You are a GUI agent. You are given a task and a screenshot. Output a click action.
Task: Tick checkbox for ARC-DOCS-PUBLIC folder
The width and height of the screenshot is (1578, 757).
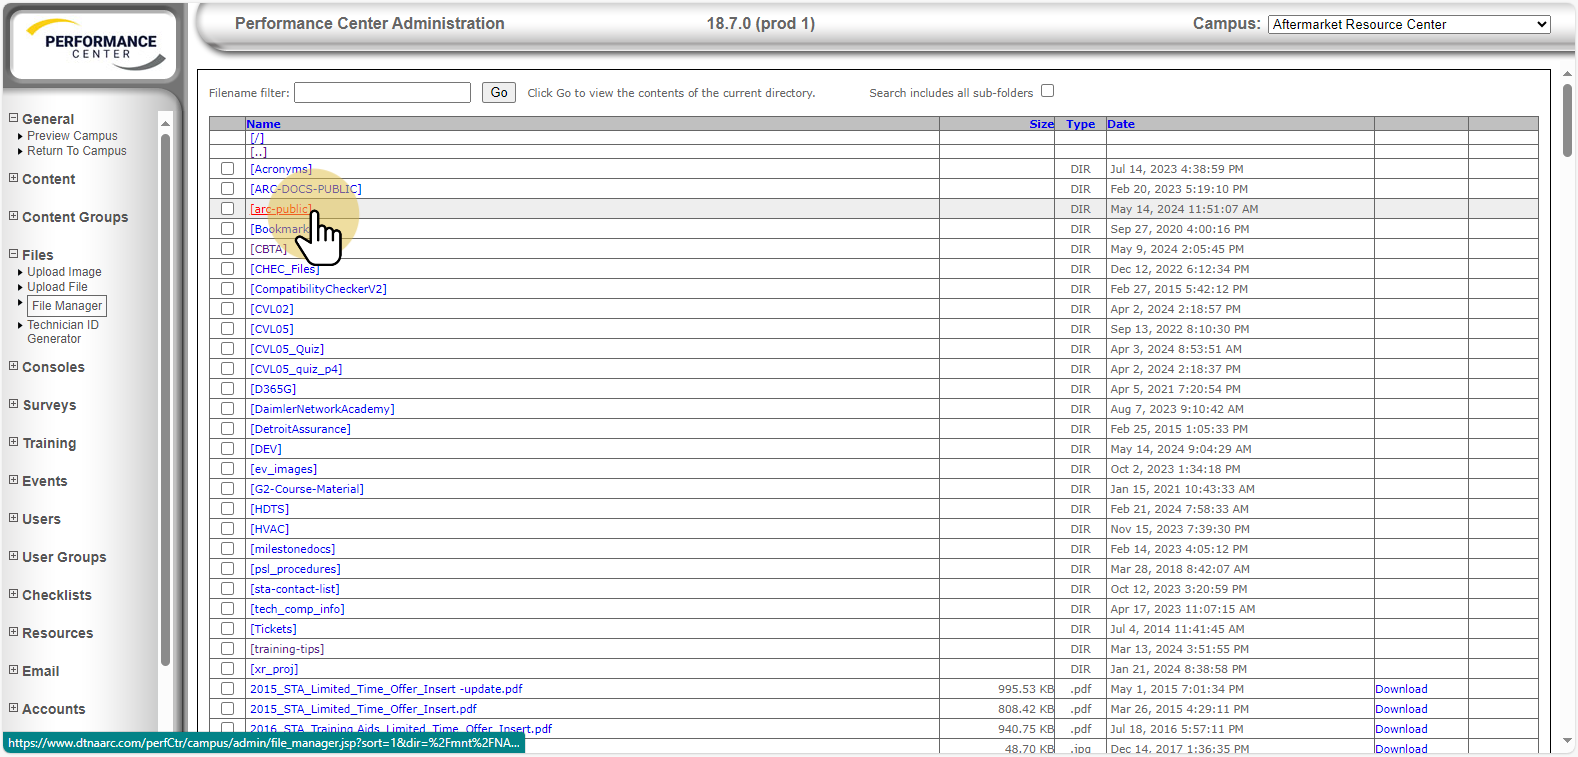point(227,189)
